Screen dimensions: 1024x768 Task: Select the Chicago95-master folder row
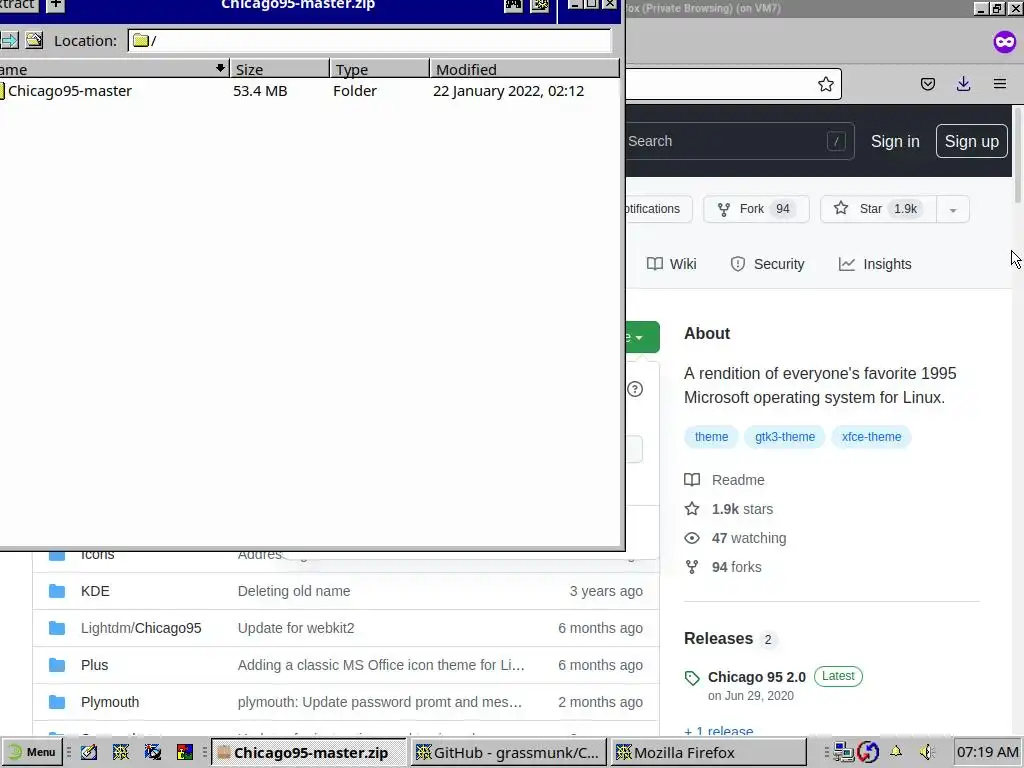tap(310, 91)
